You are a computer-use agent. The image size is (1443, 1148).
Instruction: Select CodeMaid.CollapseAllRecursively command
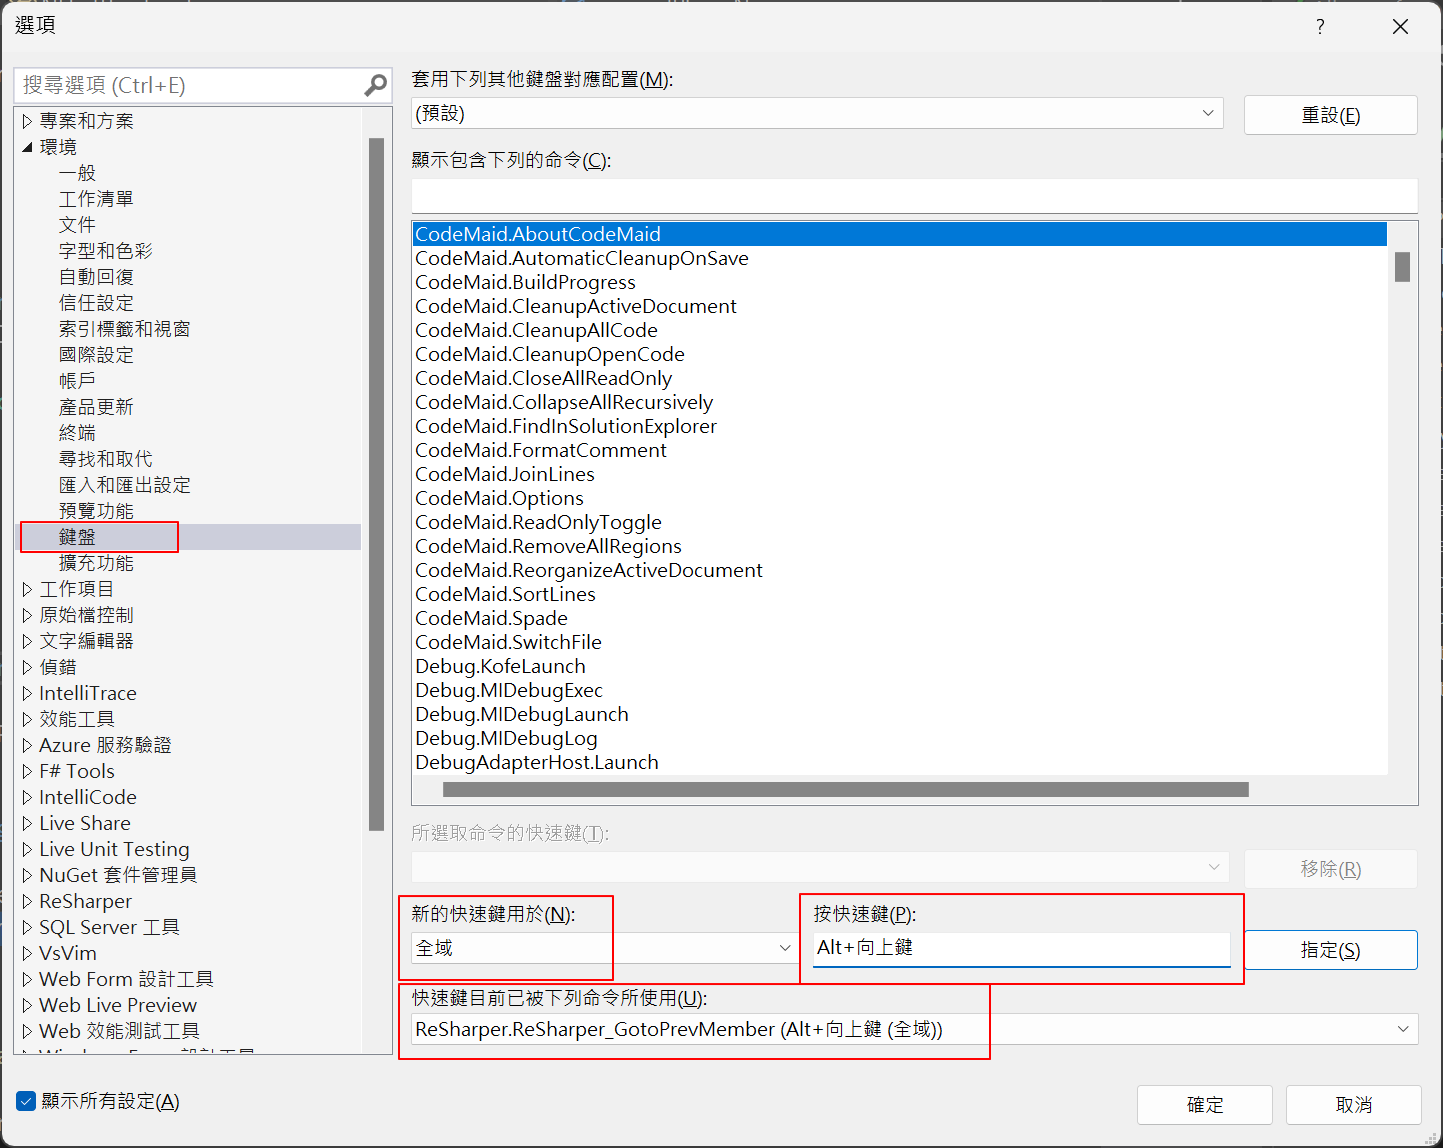coord(564,402)
